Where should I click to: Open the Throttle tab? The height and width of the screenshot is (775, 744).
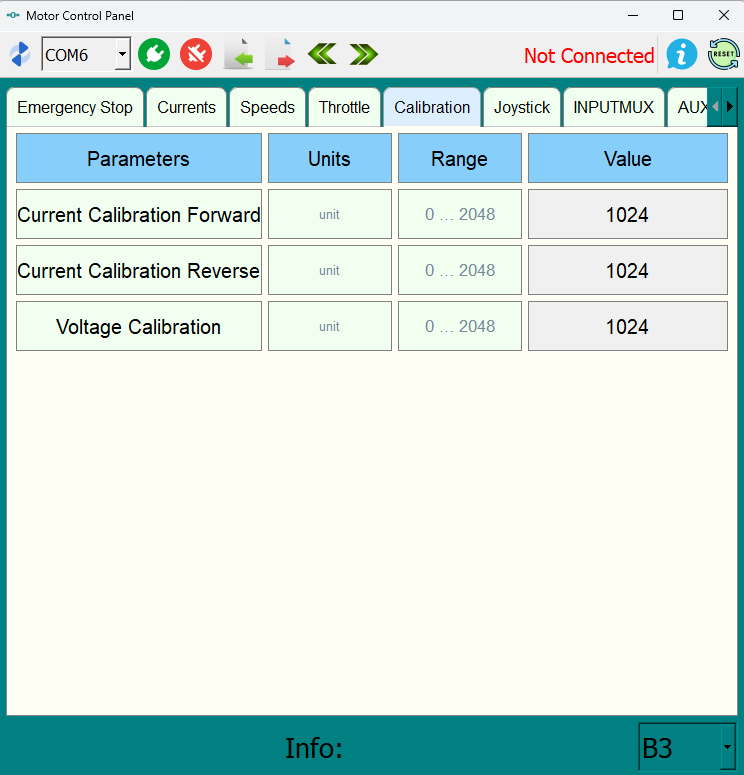tap(344, 107)
